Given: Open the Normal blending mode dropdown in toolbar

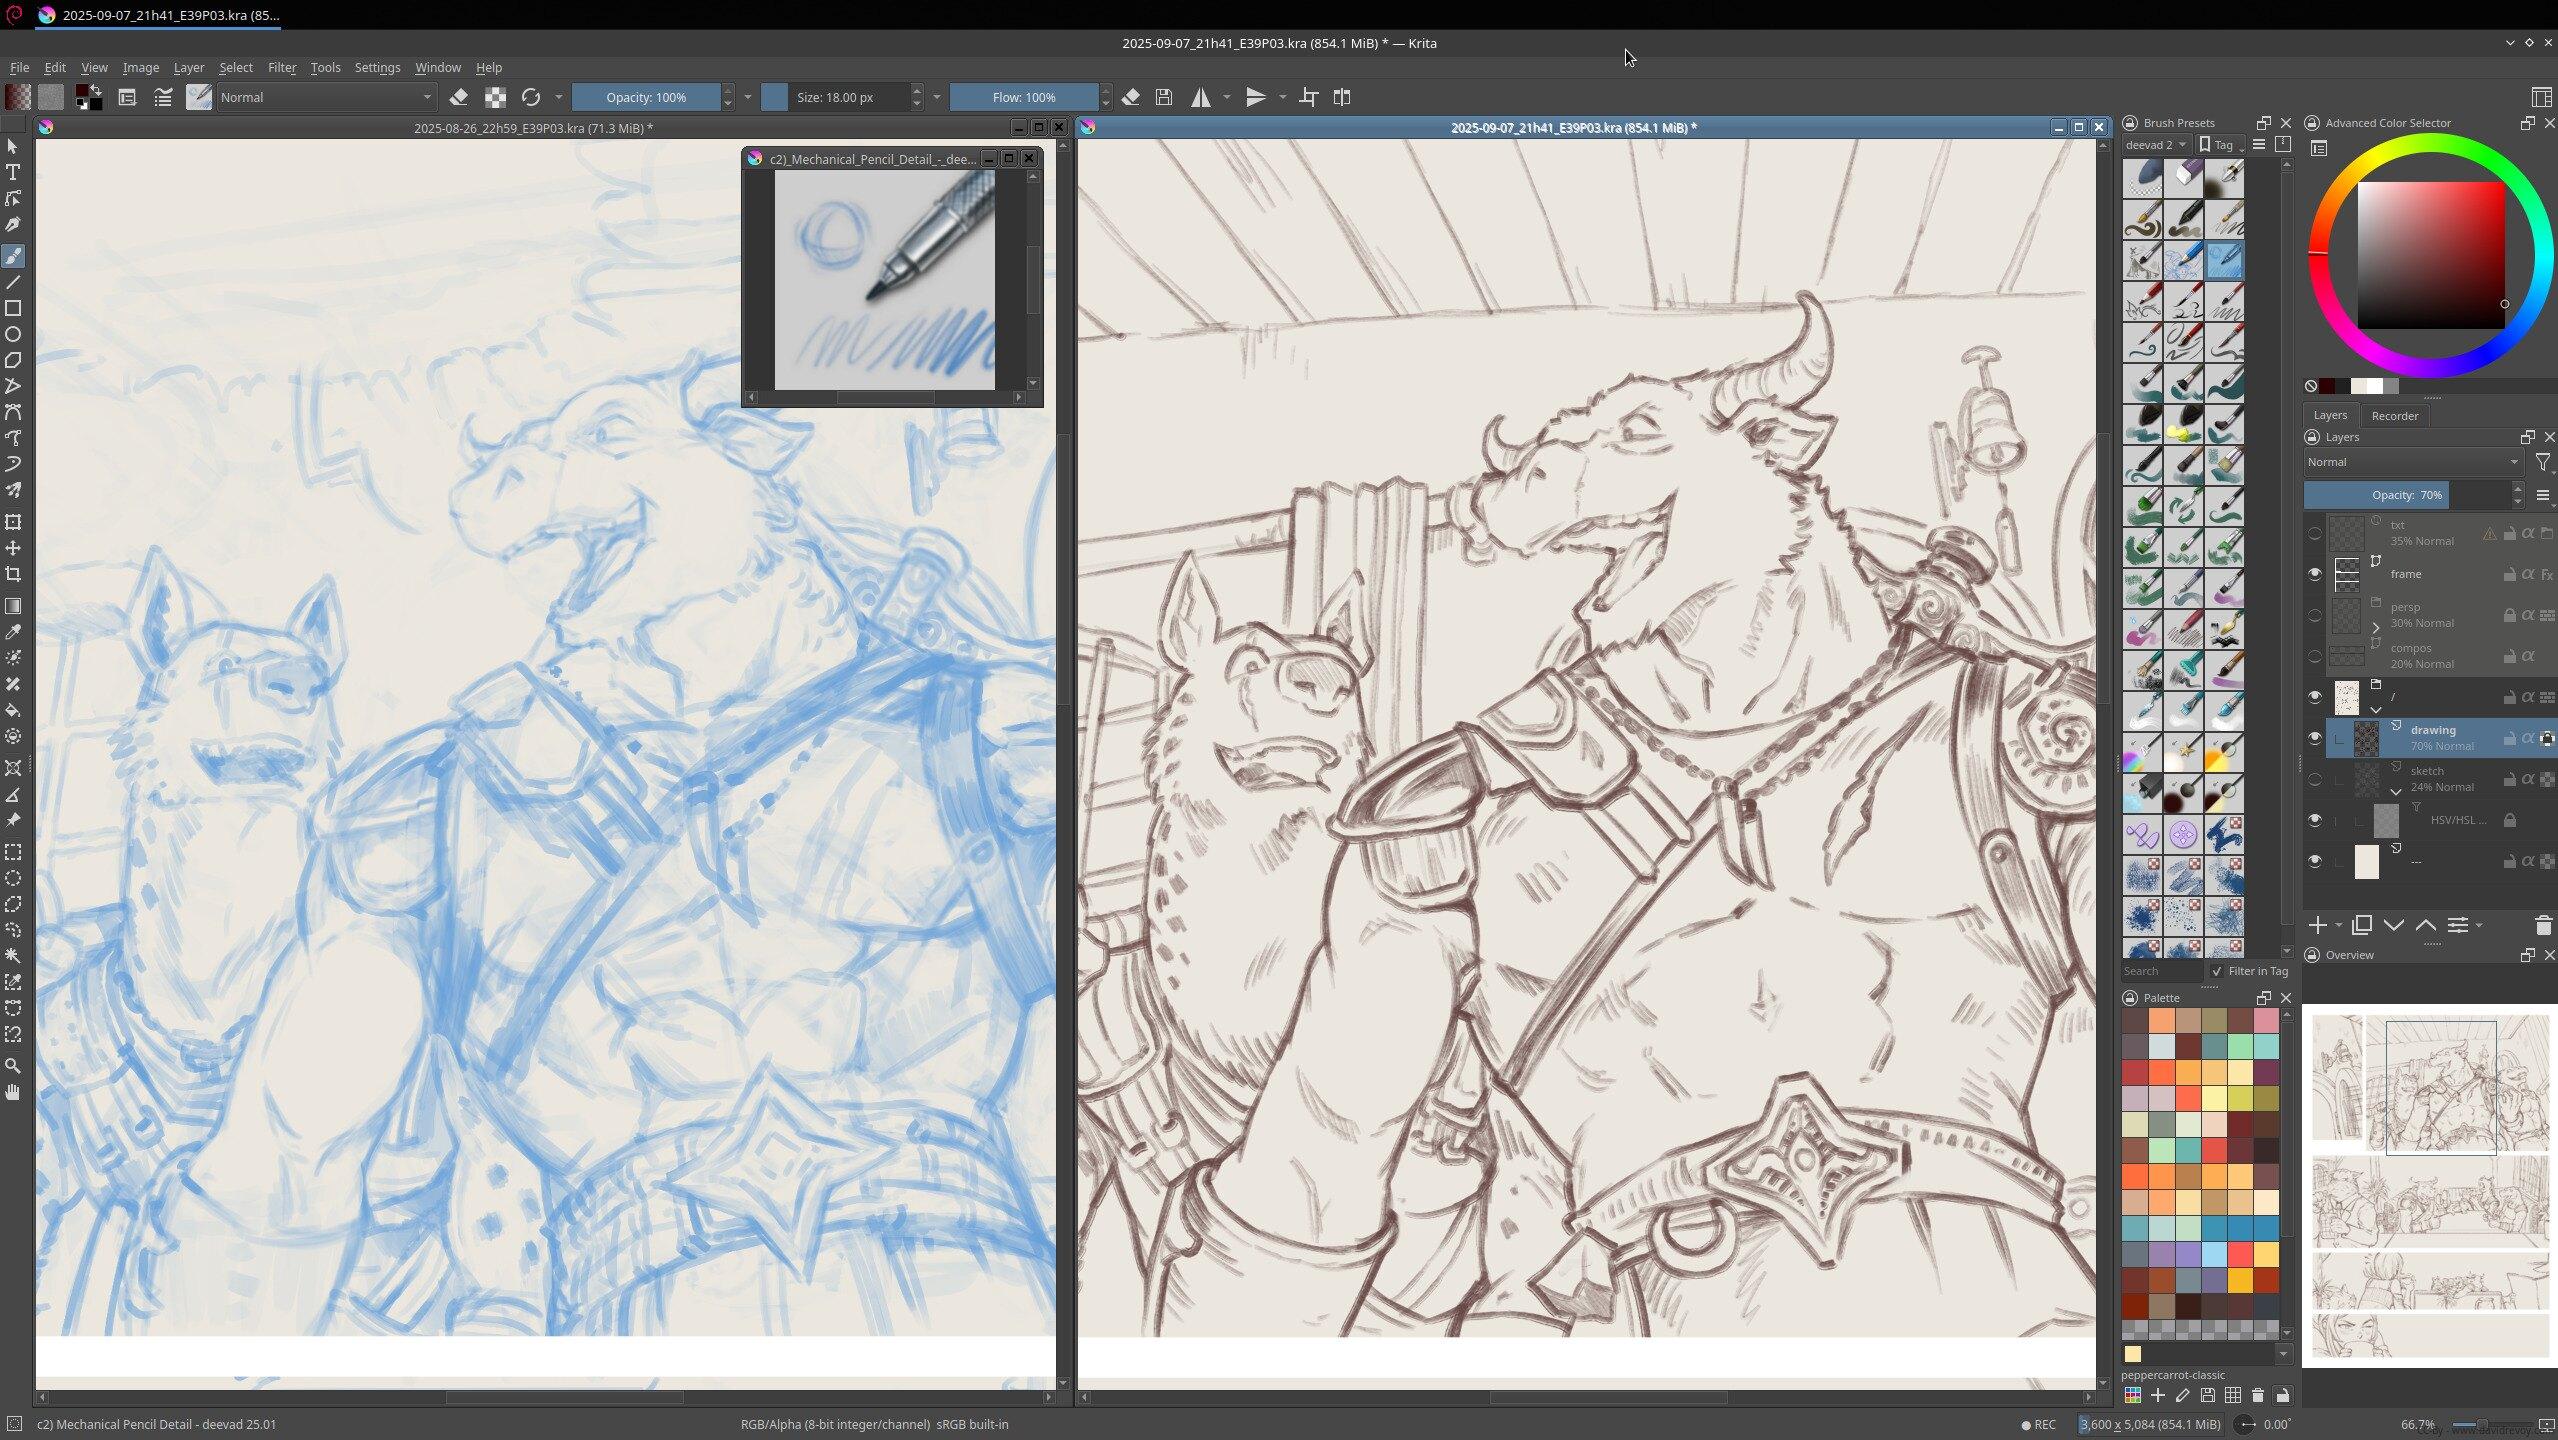Looking at the screenshot, I should coord(326,97).
